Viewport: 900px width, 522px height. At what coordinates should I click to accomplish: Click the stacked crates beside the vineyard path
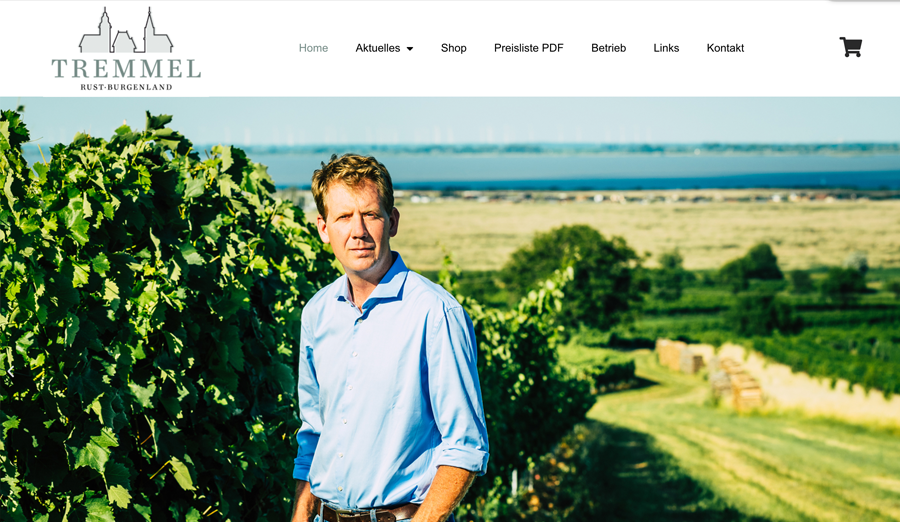click(709, 372)
